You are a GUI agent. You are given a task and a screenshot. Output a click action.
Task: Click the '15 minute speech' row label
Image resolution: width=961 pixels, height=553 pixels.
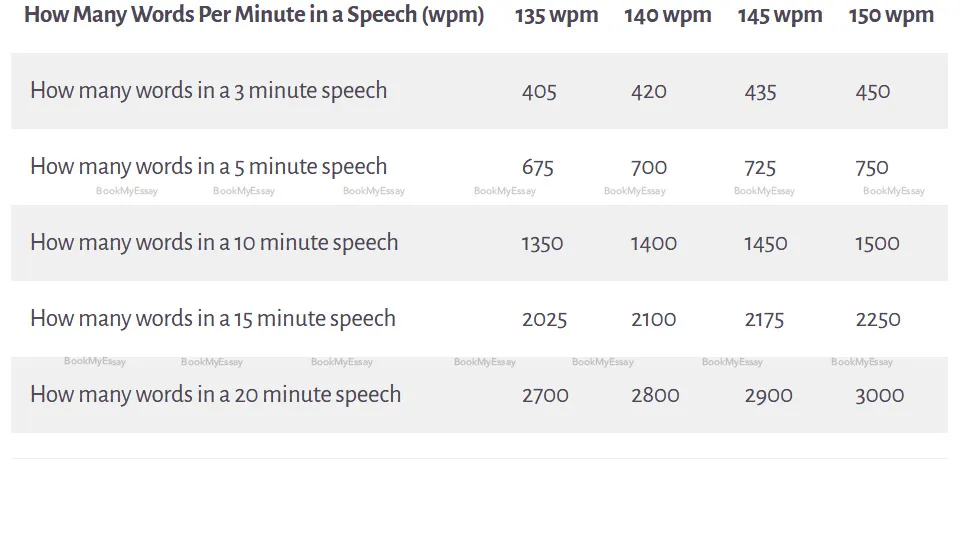tap(213, 319)
